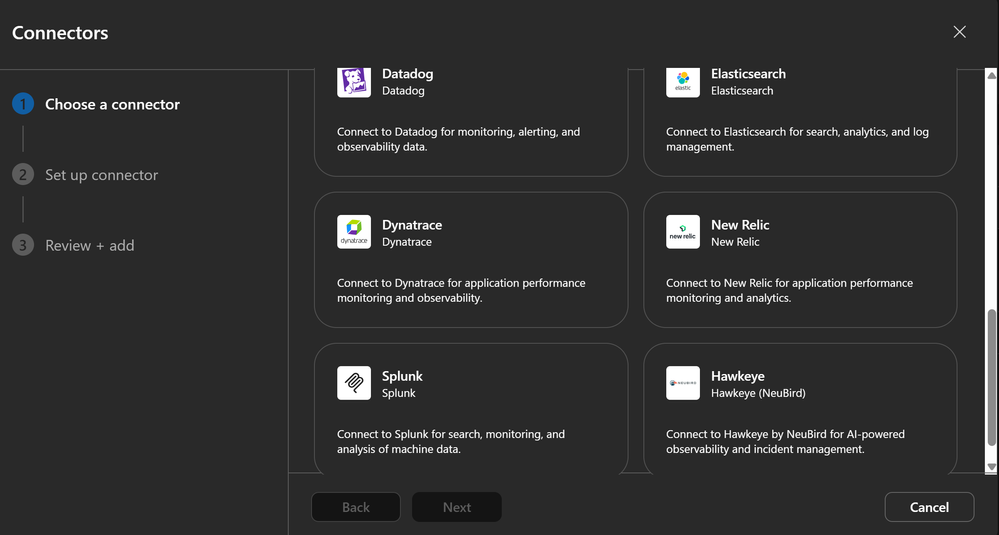Click the 'Hawkeye (NeuBird)' subtitle

(x=758, y=393)
